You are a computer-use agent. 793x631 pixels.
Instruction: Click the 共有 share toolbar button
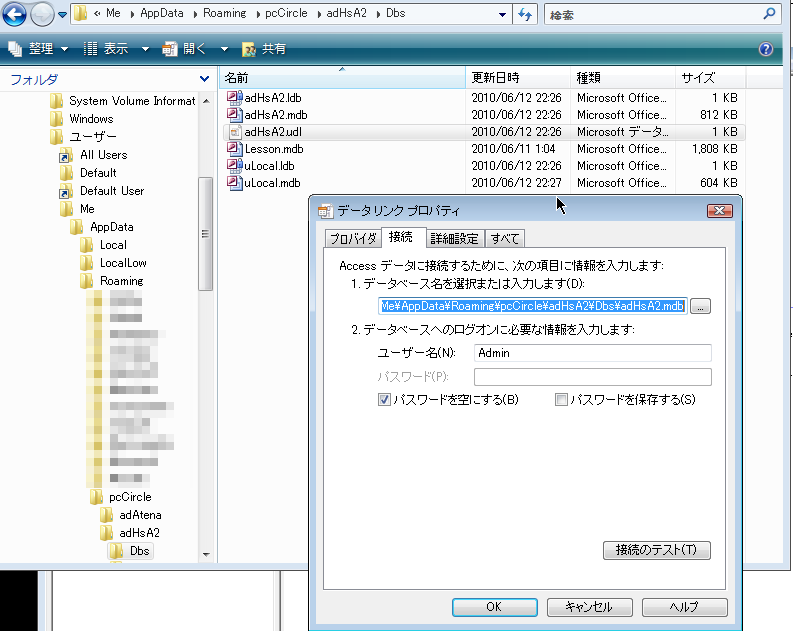(265, 49)
